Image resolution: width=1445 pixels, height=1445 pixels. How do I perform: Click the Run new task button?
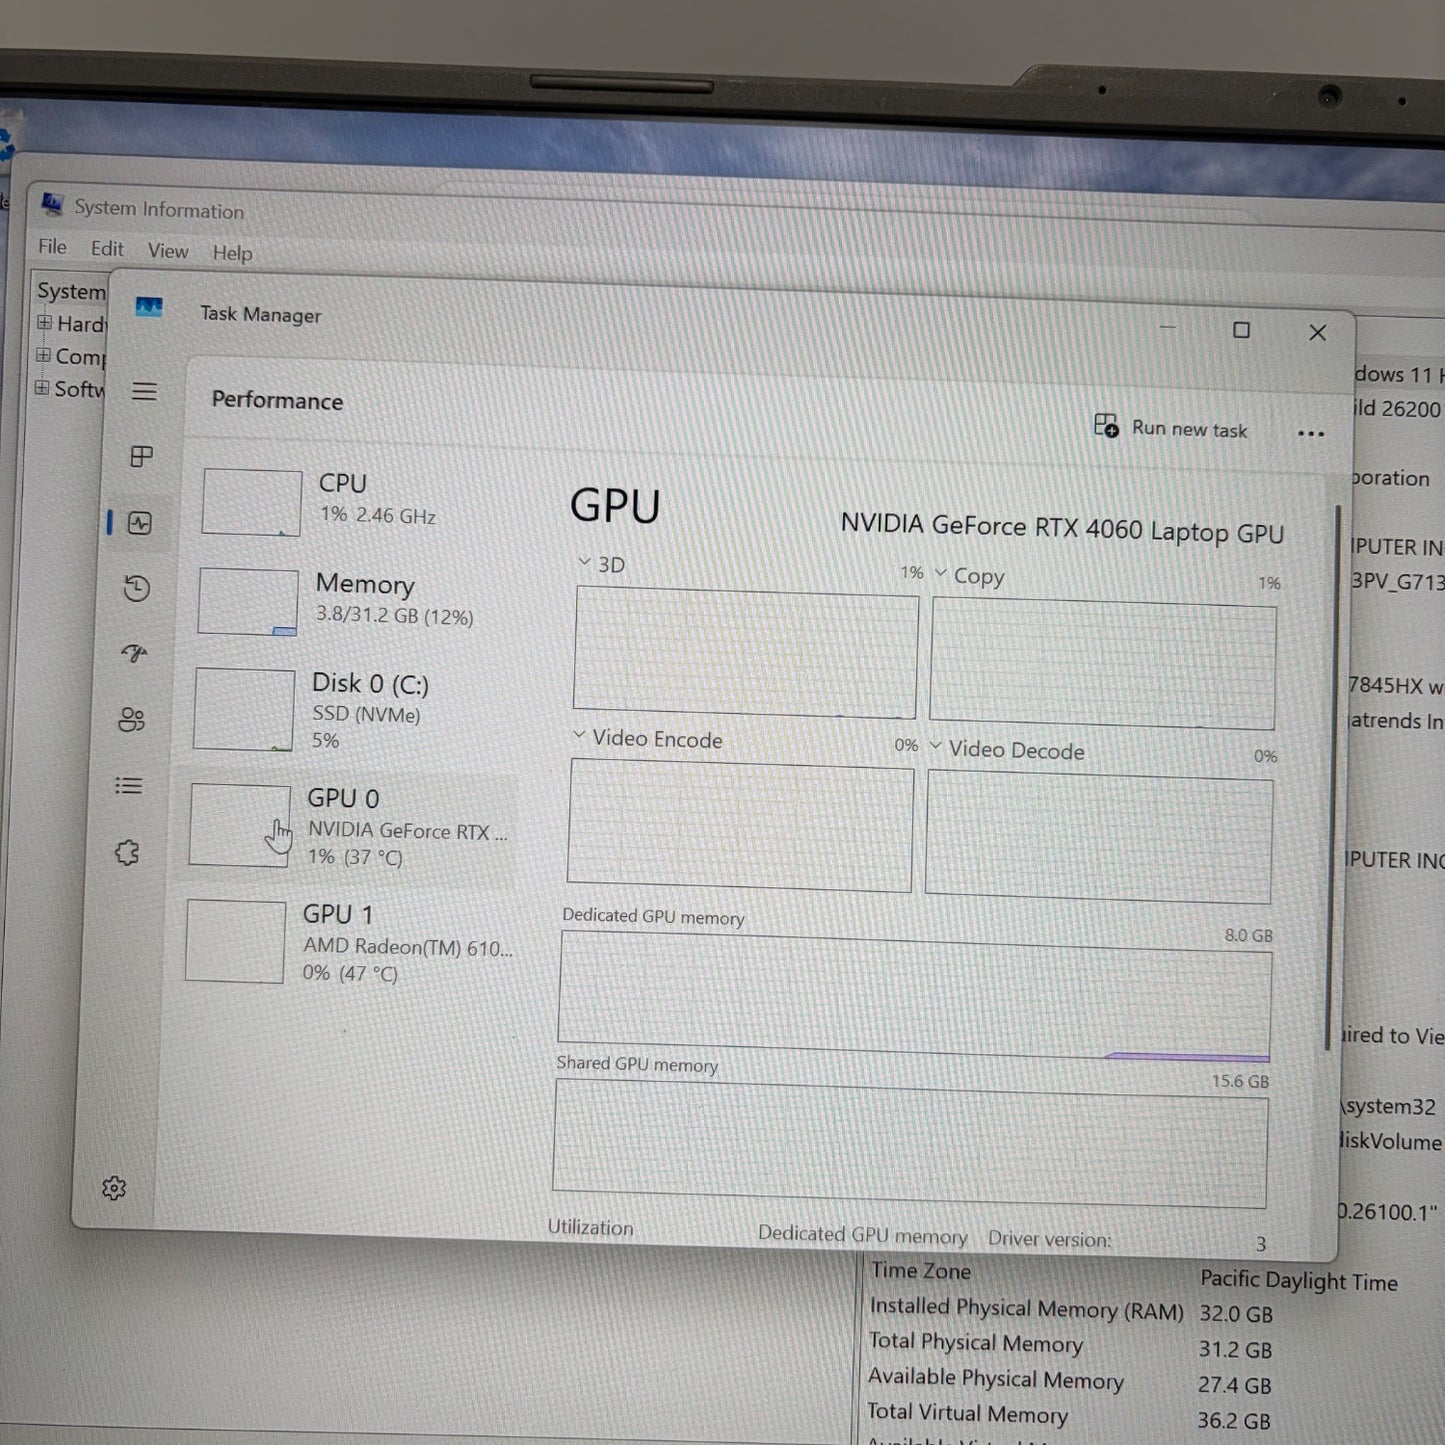(1170, 428)
